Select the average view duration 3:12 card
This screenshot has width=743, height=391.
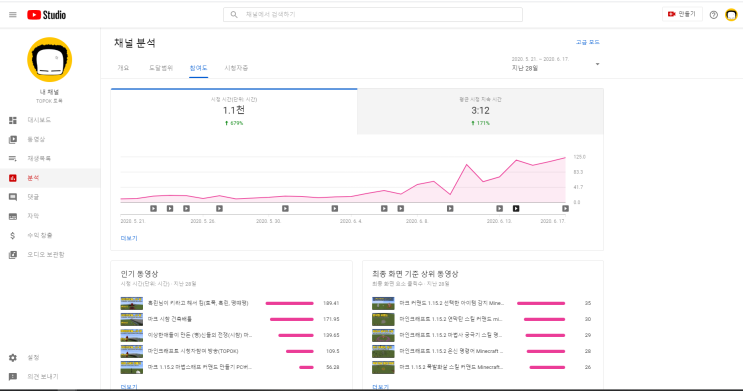click(x=480, y=111)
